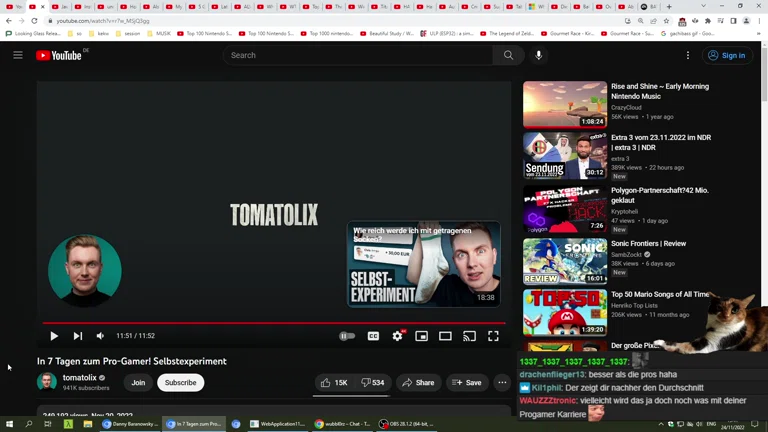This screenshot has height=432, width=768.
Task: Go to the YouTube home logo
Action: (59, 55)
